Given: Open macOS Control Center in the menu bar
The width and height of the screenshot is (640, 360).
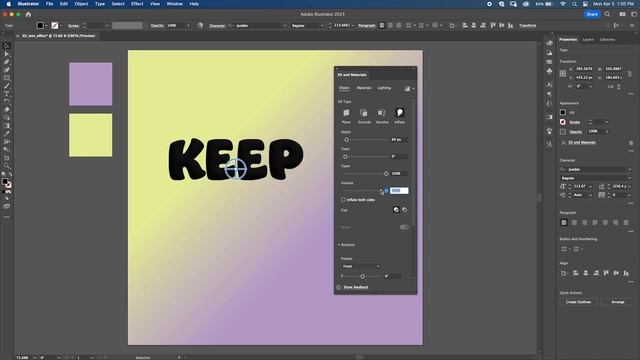Looking at the screenshot, I should (585, 4).
